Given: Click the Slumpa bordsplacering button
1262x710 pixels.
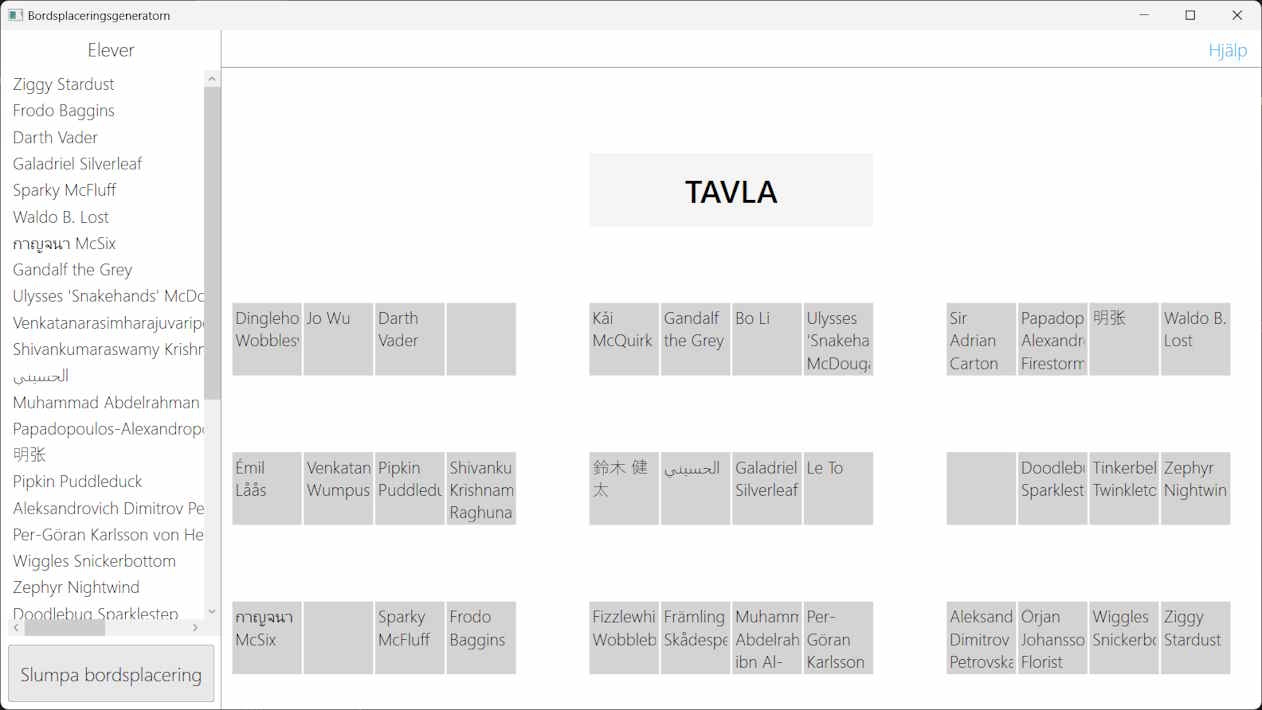Looking at the screenshot, I should click(x=111, y=673).
